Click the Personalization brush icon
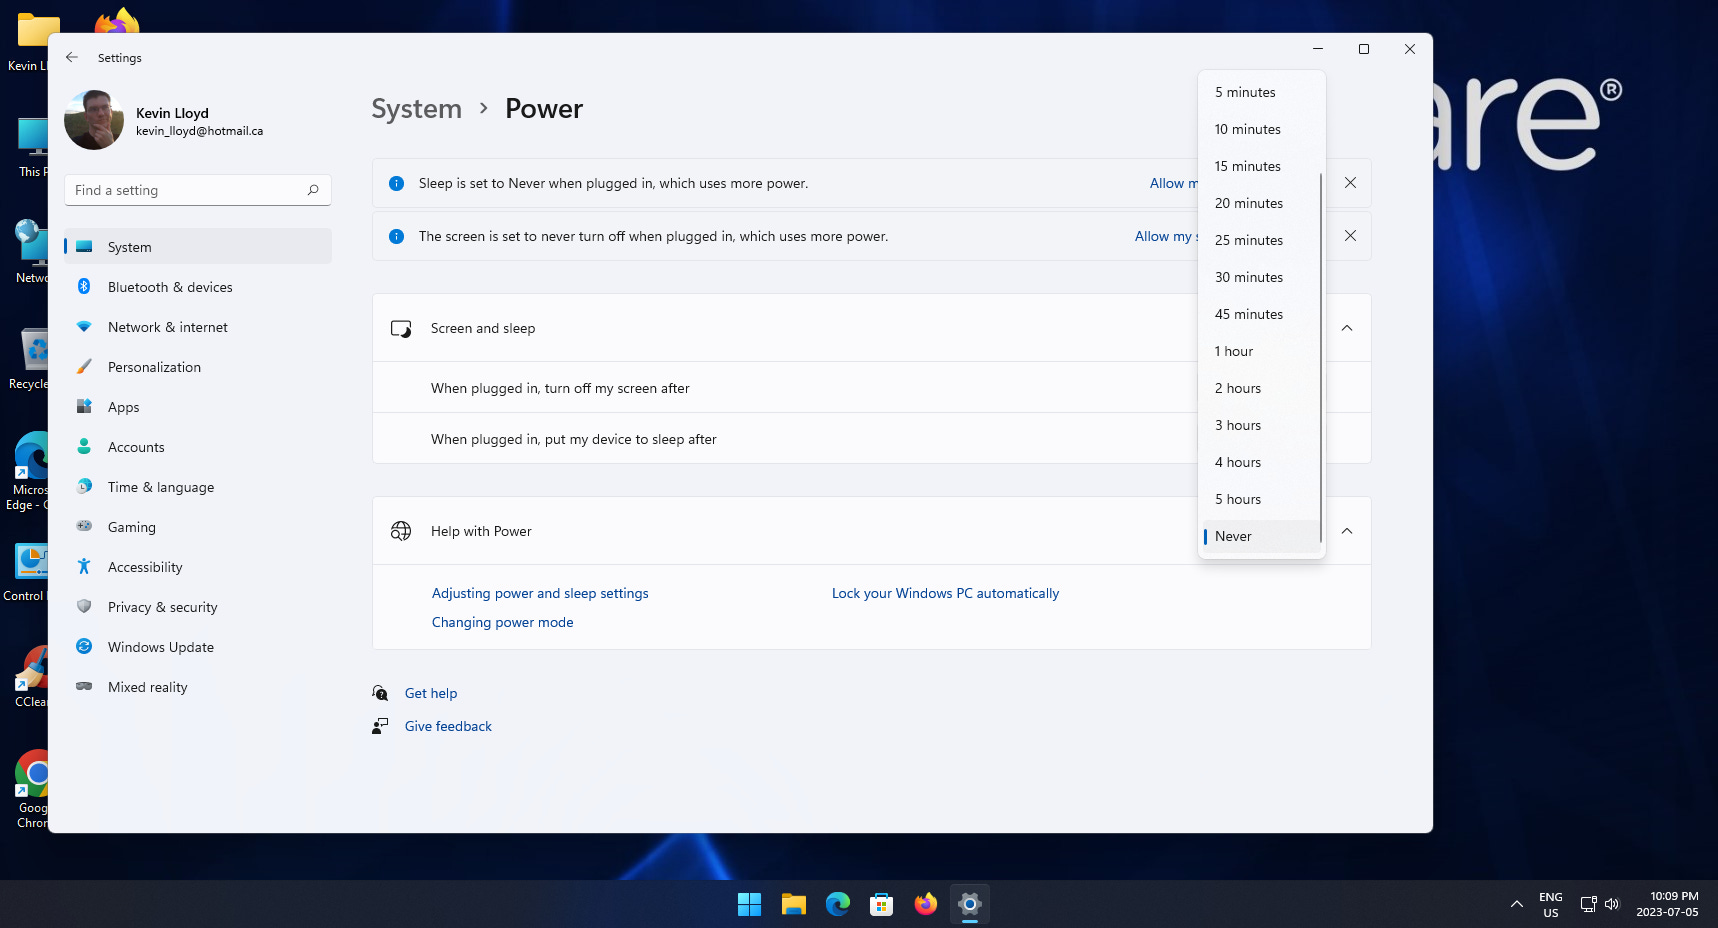The width and height of the screenshot is (1718, 928). (84, 366)
